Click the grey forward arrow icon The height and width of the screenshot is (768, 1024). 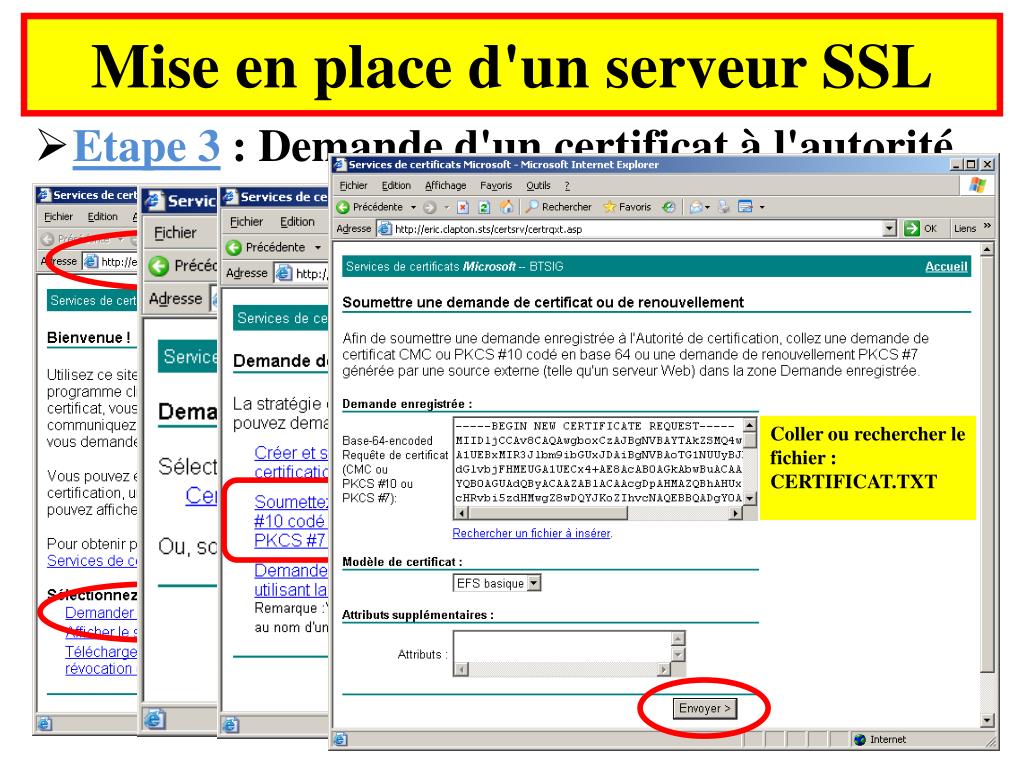click(x=430, y=208)
